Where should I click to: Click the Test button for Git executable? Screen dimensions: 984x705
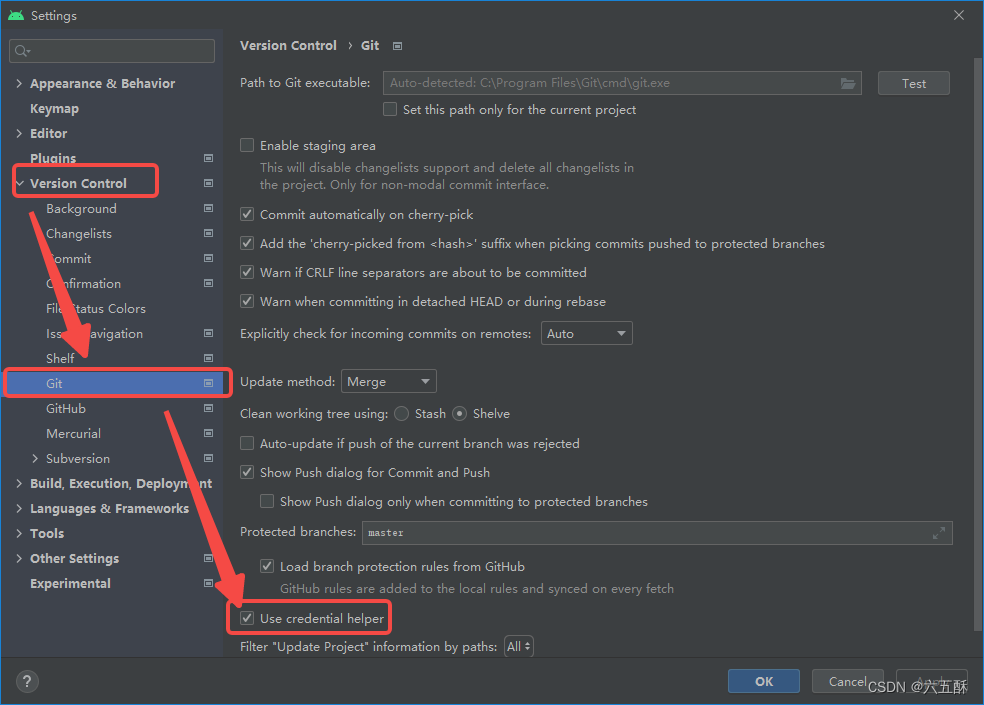pos(912,83)
